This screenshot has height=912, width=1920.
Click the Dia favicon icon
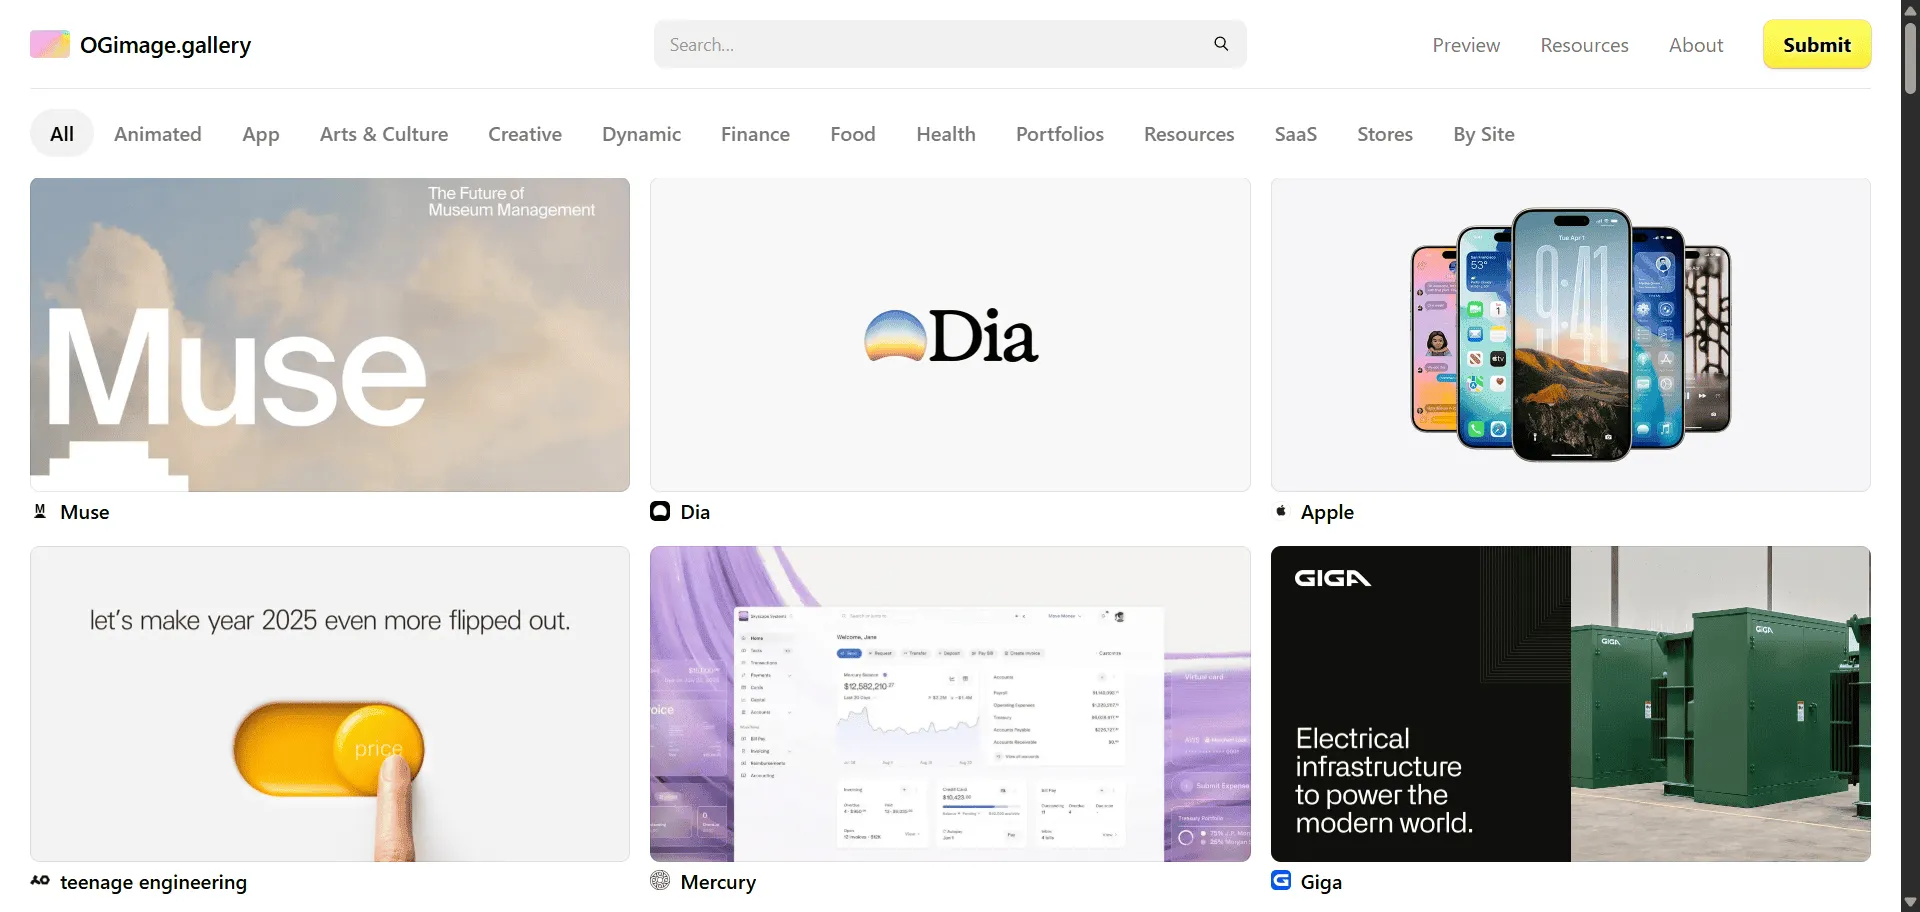click(660, 511)
